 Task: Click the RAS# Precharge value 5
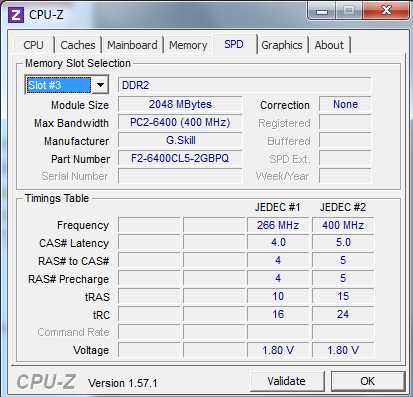click(x=343, y=278)
